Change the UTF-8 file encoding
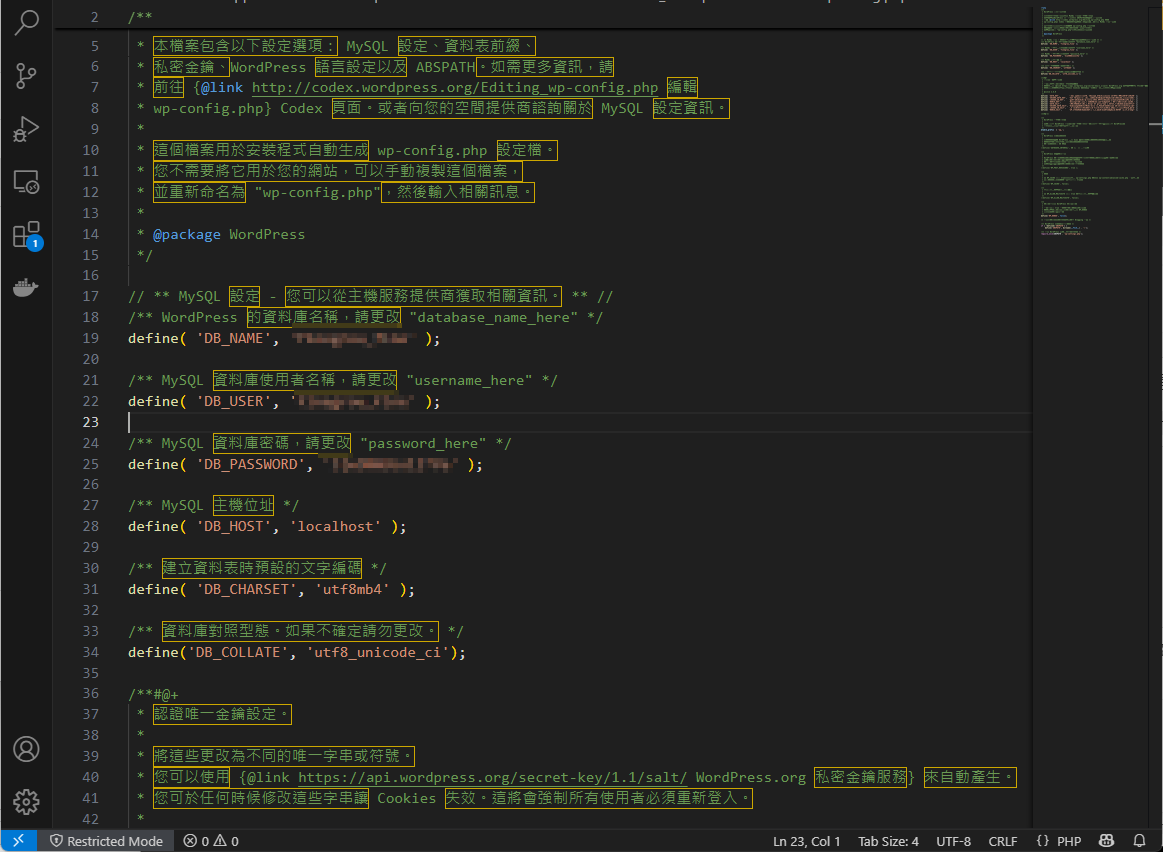 953,841
